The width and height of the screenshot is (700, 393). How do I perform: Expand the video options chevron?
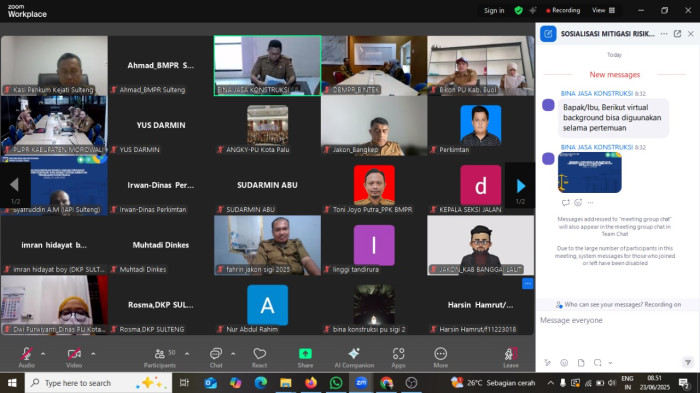[x=93, y=354]
